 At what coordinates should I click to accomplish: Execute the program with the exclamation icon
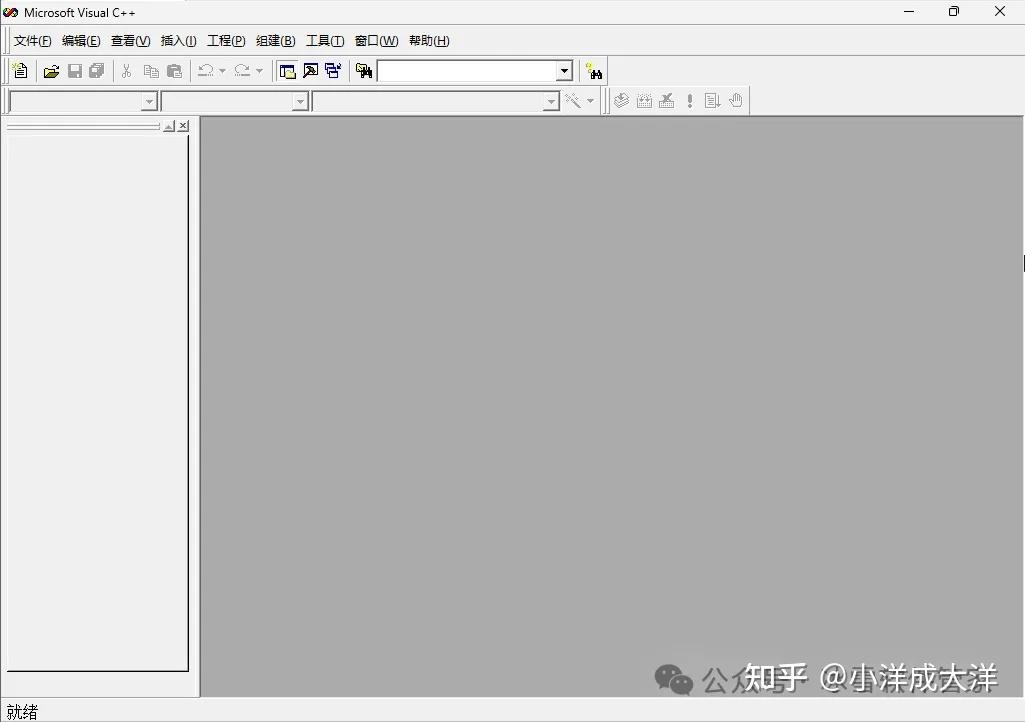coord(688,100)
